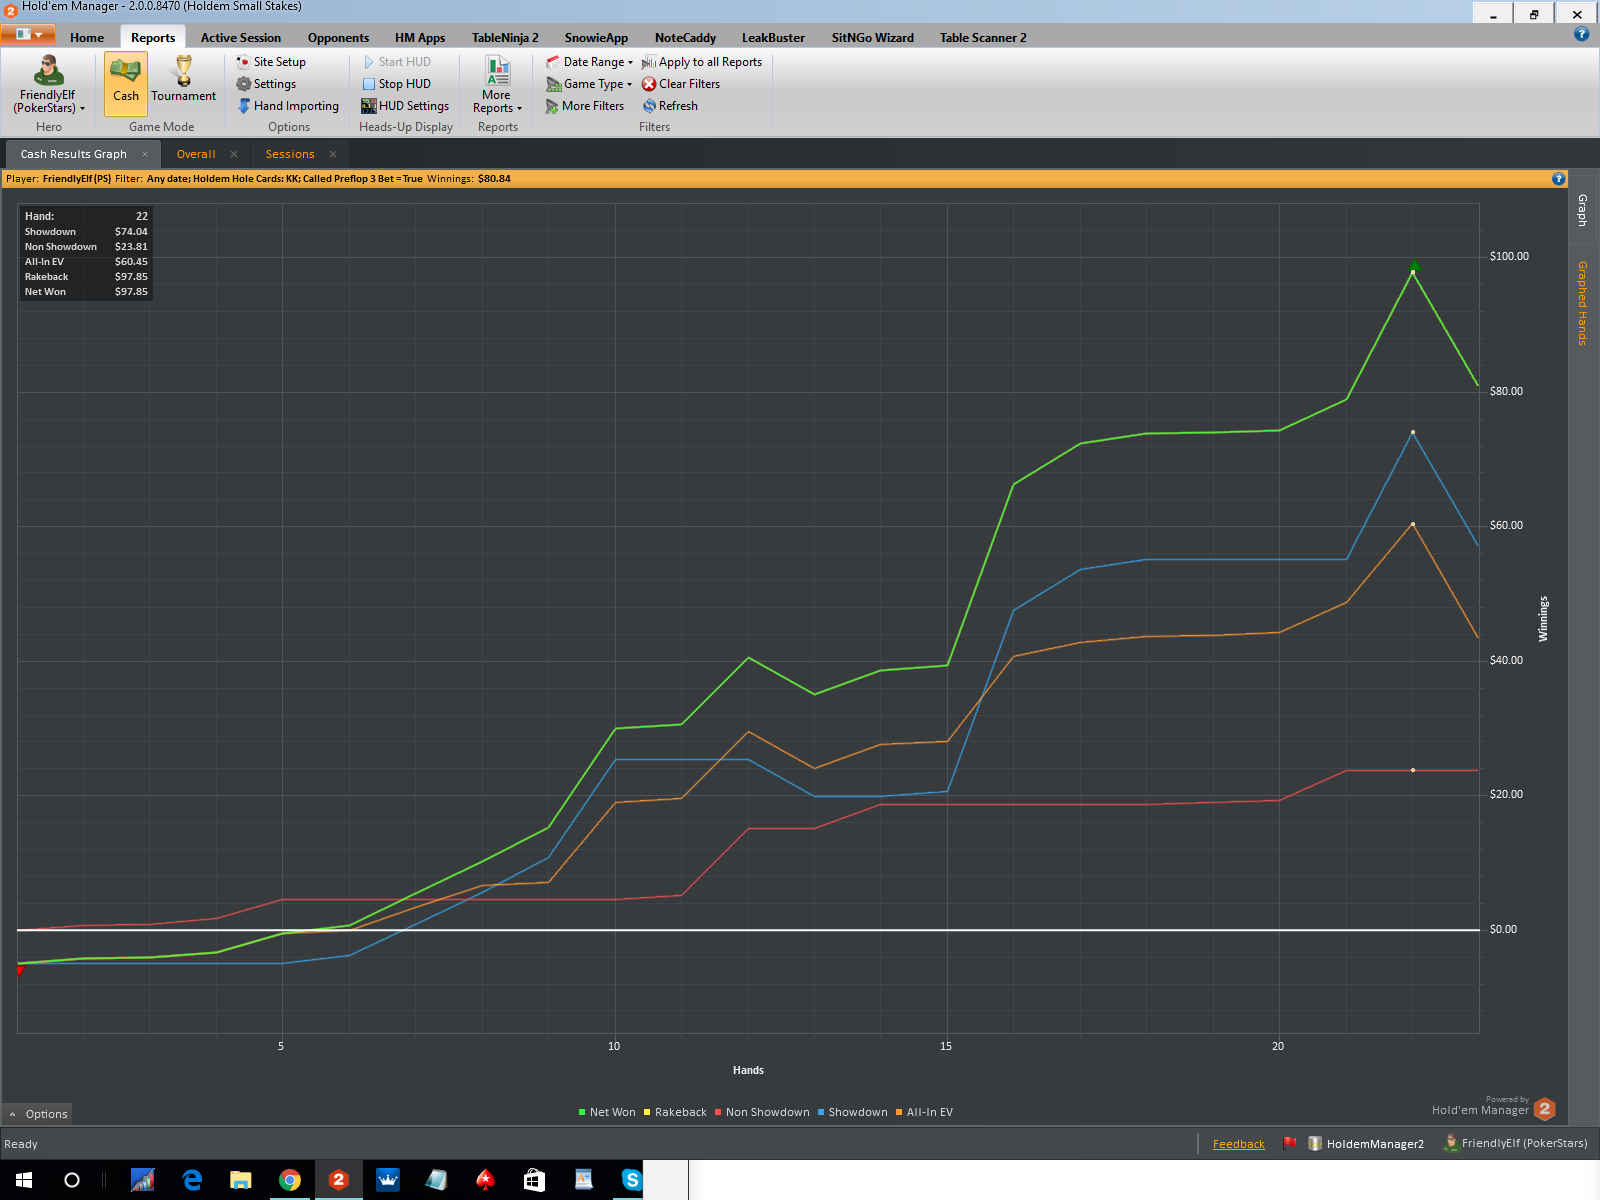The width and height of the screenshot is (1600, 1200).
Task: Toggle Showdown series in legend
Action: point(852,1112)
